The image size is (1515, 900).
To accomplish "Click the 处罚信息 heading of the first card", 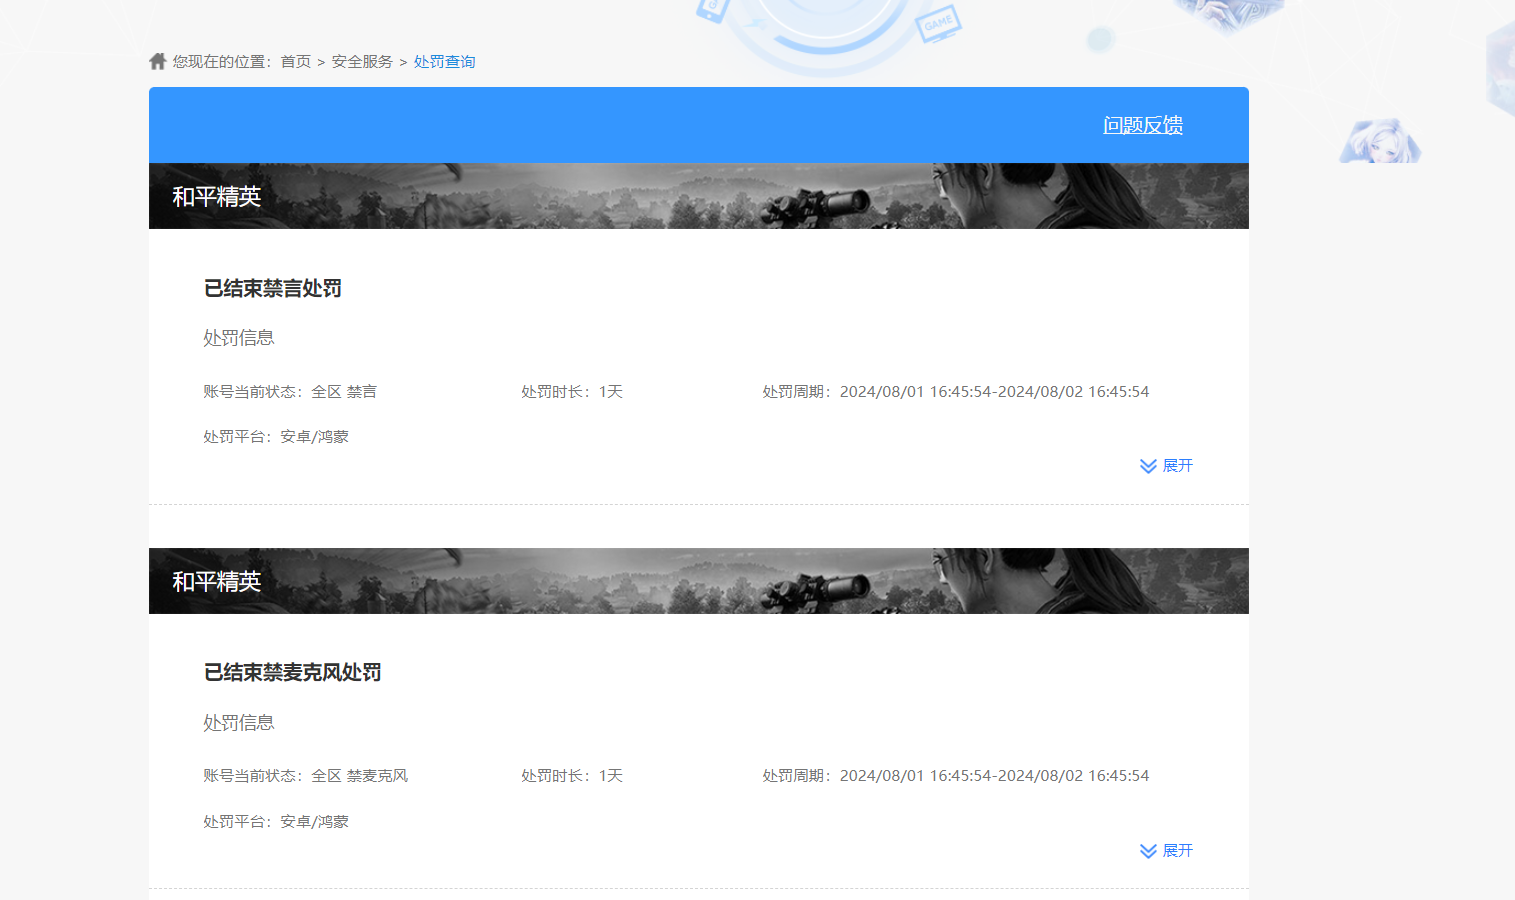I will (237, 337).
